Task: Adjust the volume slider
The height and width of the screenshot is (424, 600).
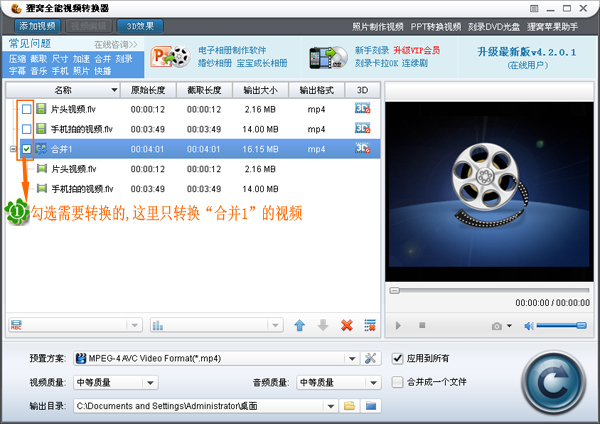Action: click(x=561, y=326)
